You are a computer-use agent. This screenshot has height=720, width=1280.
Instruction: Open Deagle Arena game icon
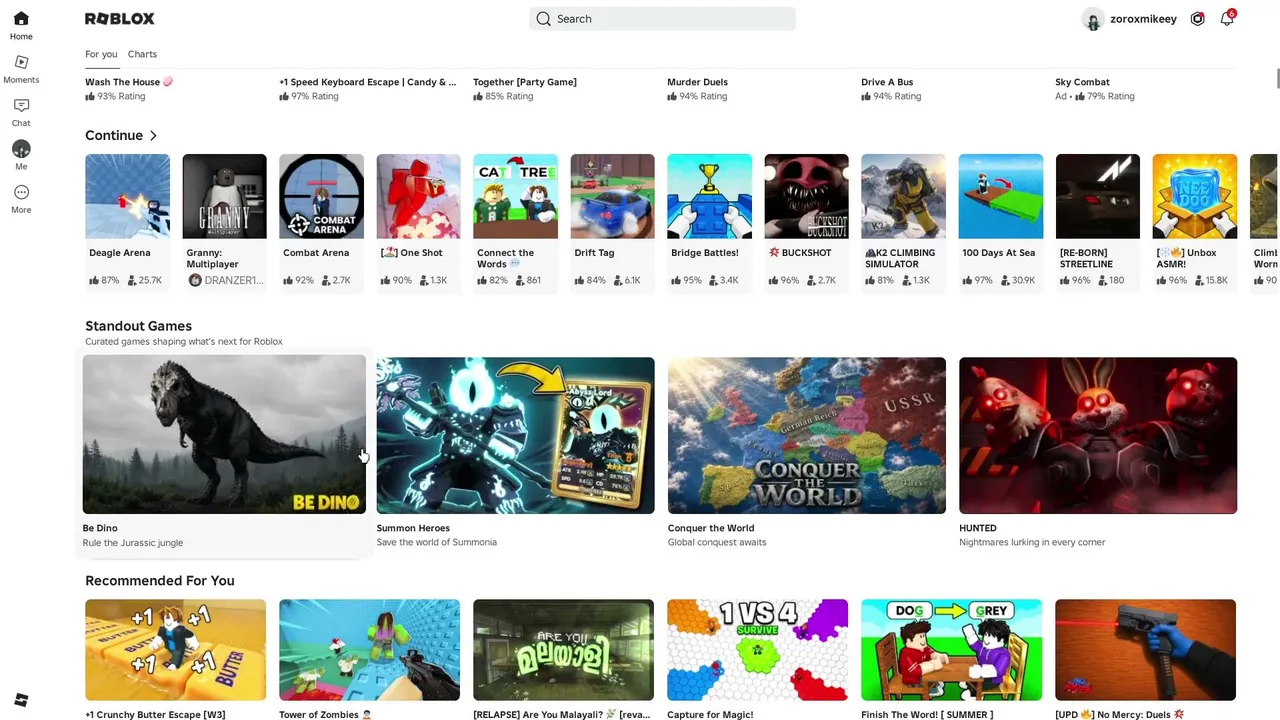127,196
